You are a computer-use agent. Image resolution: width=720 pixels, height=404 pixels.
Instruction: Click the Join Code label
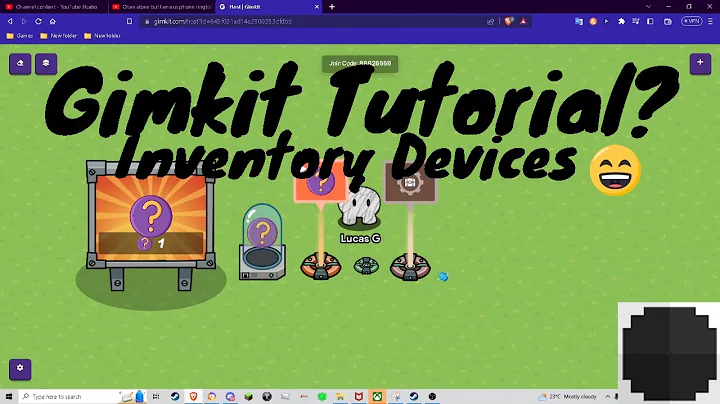[360, 64]
